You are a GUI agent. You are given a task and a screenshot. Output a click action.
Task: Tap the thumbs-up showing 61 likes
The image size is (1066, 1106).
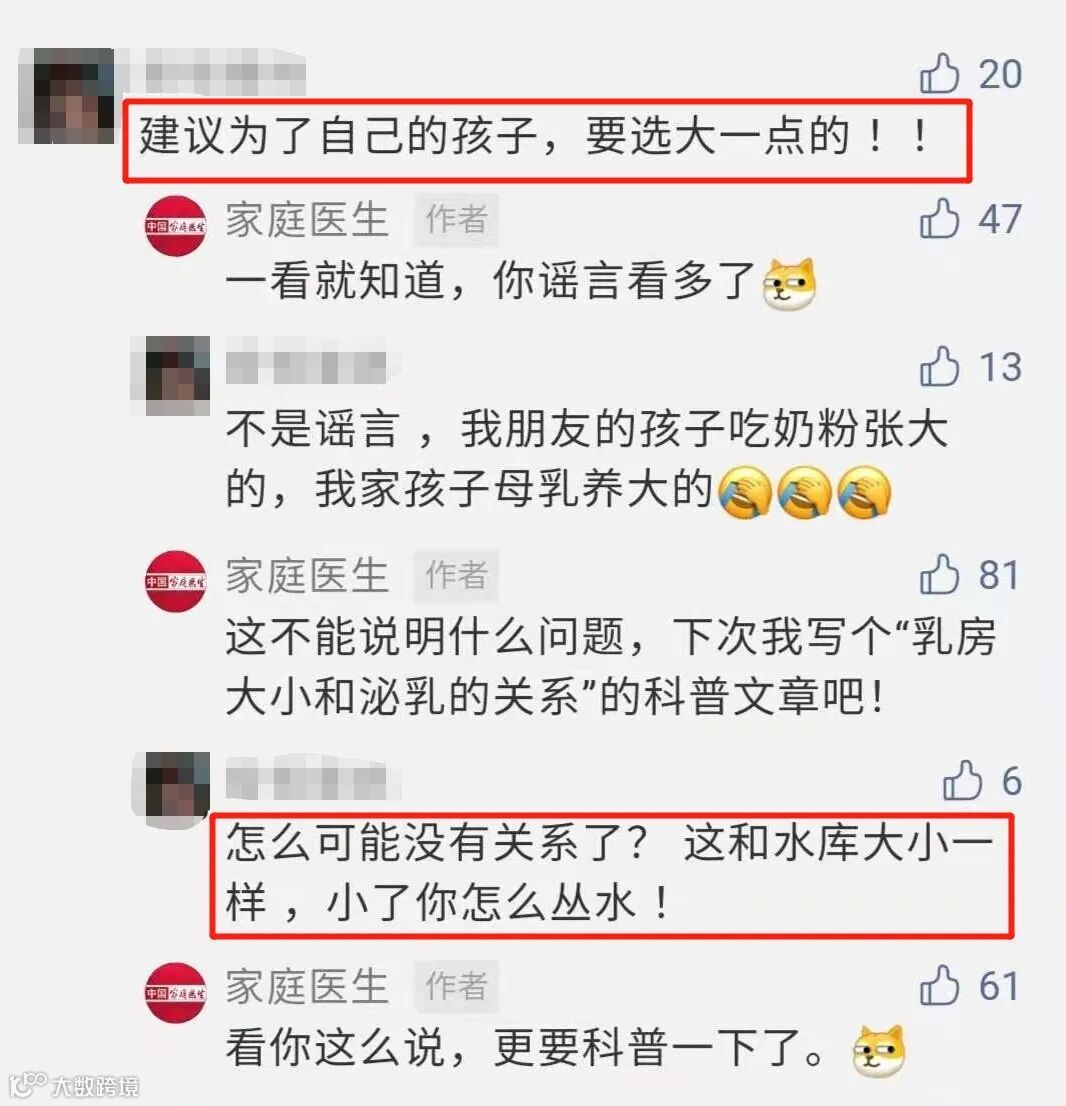tap(940, 985)
